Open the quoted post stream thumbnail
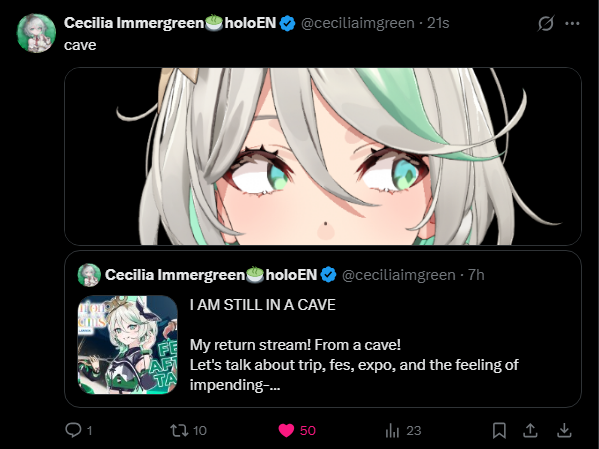 [x=128, y=345]
